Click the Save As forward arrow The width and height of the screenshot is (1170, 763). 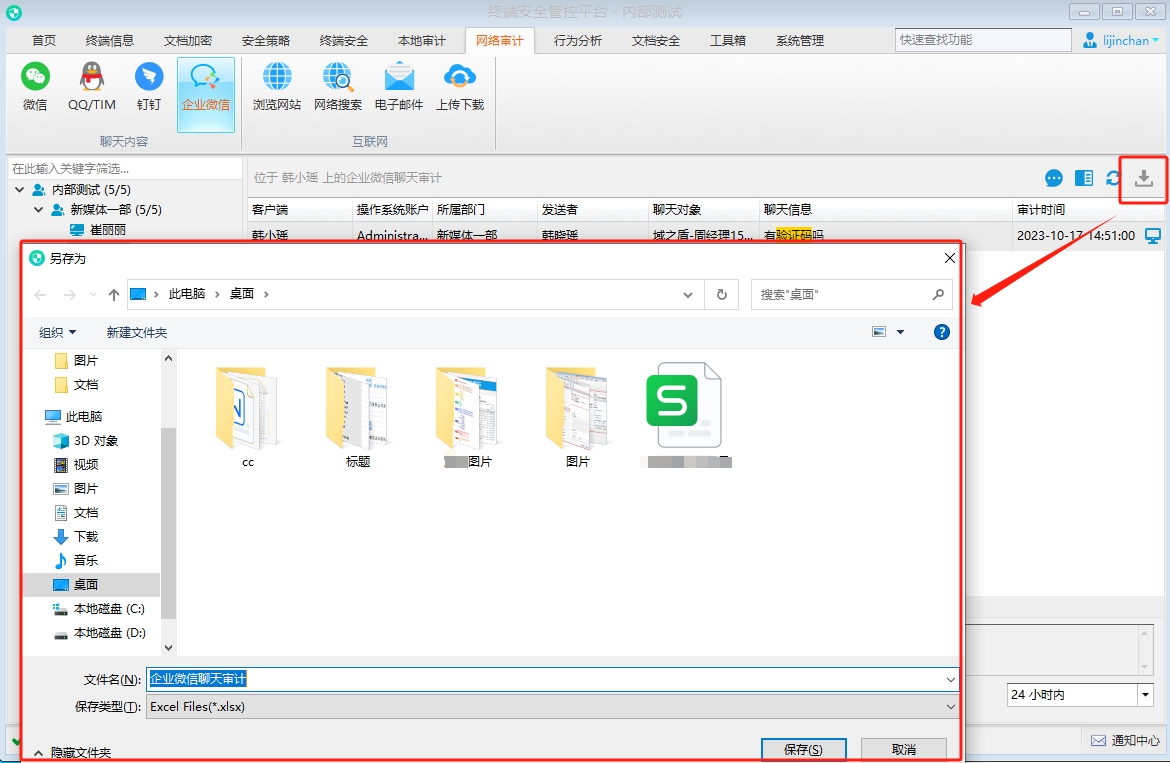pos(69,295)
